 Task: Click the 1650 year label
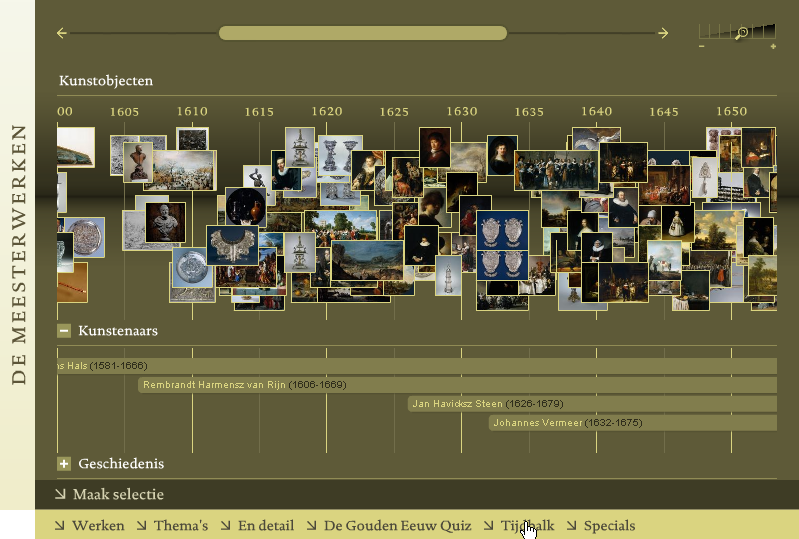pyautogui.click(x=732, y=112)
